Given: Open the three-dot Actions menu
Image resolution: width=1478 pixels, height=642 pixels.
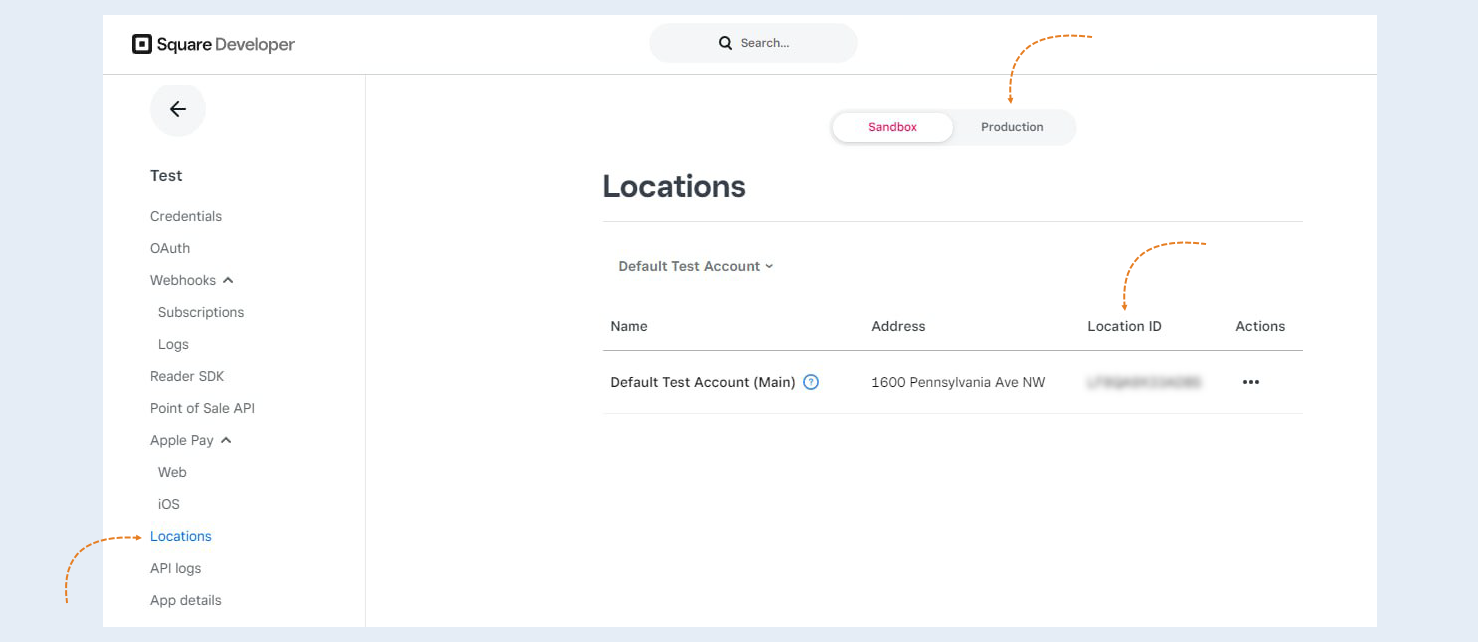Looking at the screenshot, I should pyautogui.click(x=1250, y=382).
